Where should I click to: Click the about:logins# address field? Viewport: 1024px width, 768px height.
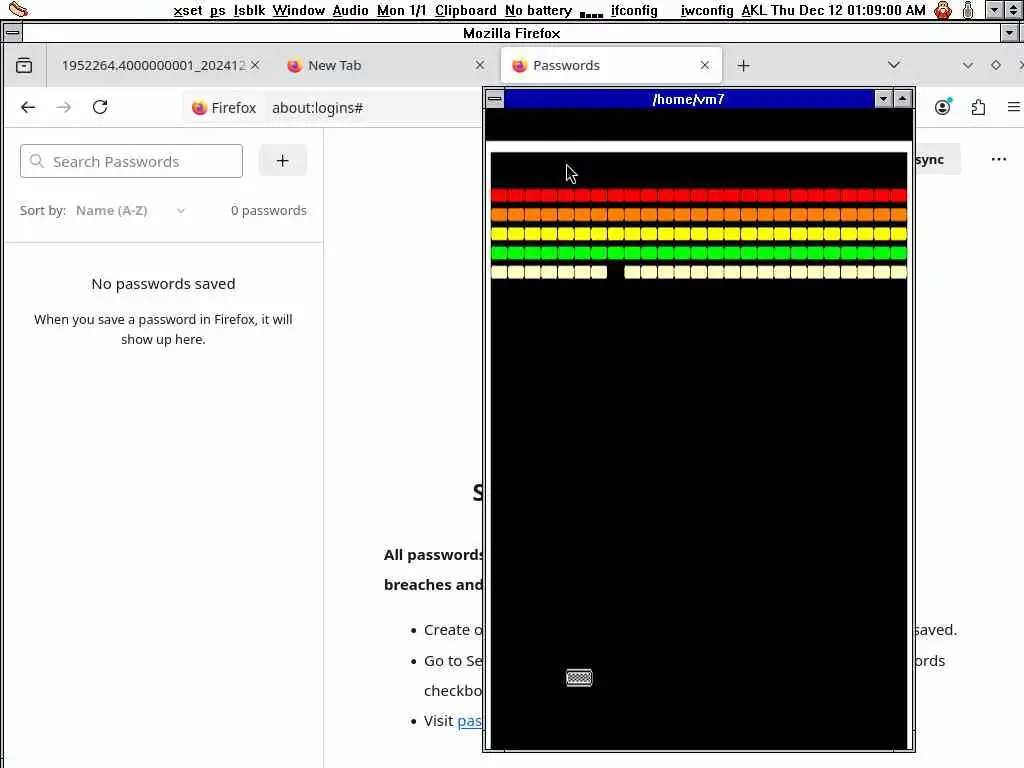pyautogui.click(x=317, y=108)
